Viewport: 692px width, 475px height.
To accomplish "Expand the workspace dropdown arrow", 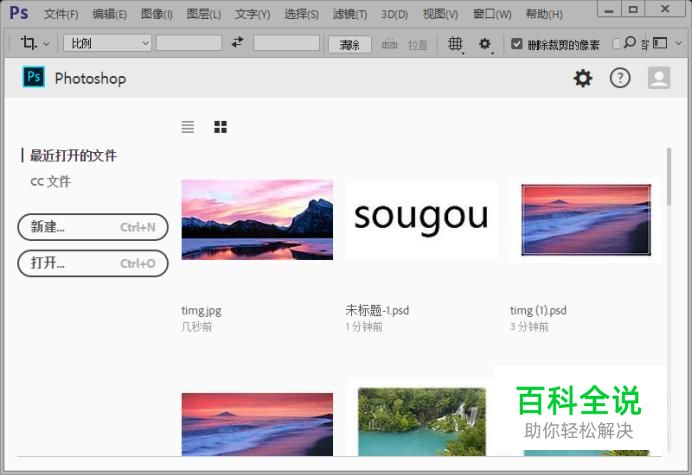I will click(679, 43).
